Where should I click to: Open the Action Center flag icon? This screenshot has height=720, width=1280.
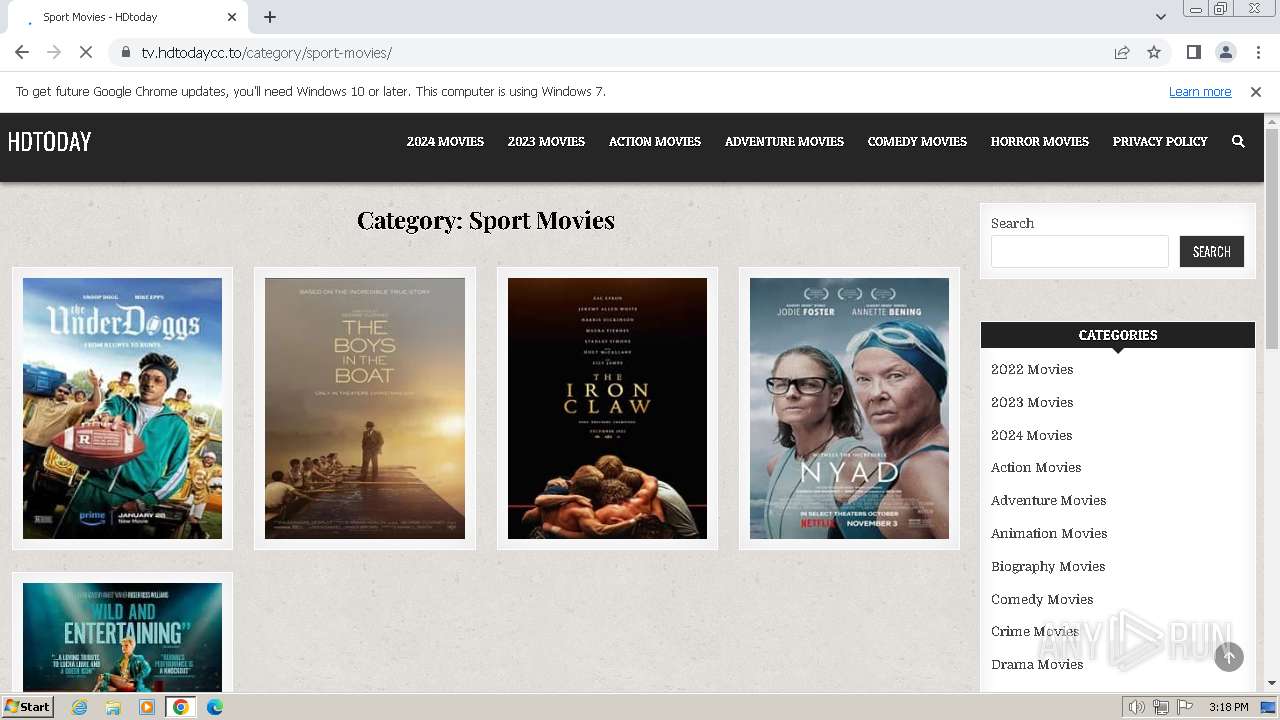1185,707
